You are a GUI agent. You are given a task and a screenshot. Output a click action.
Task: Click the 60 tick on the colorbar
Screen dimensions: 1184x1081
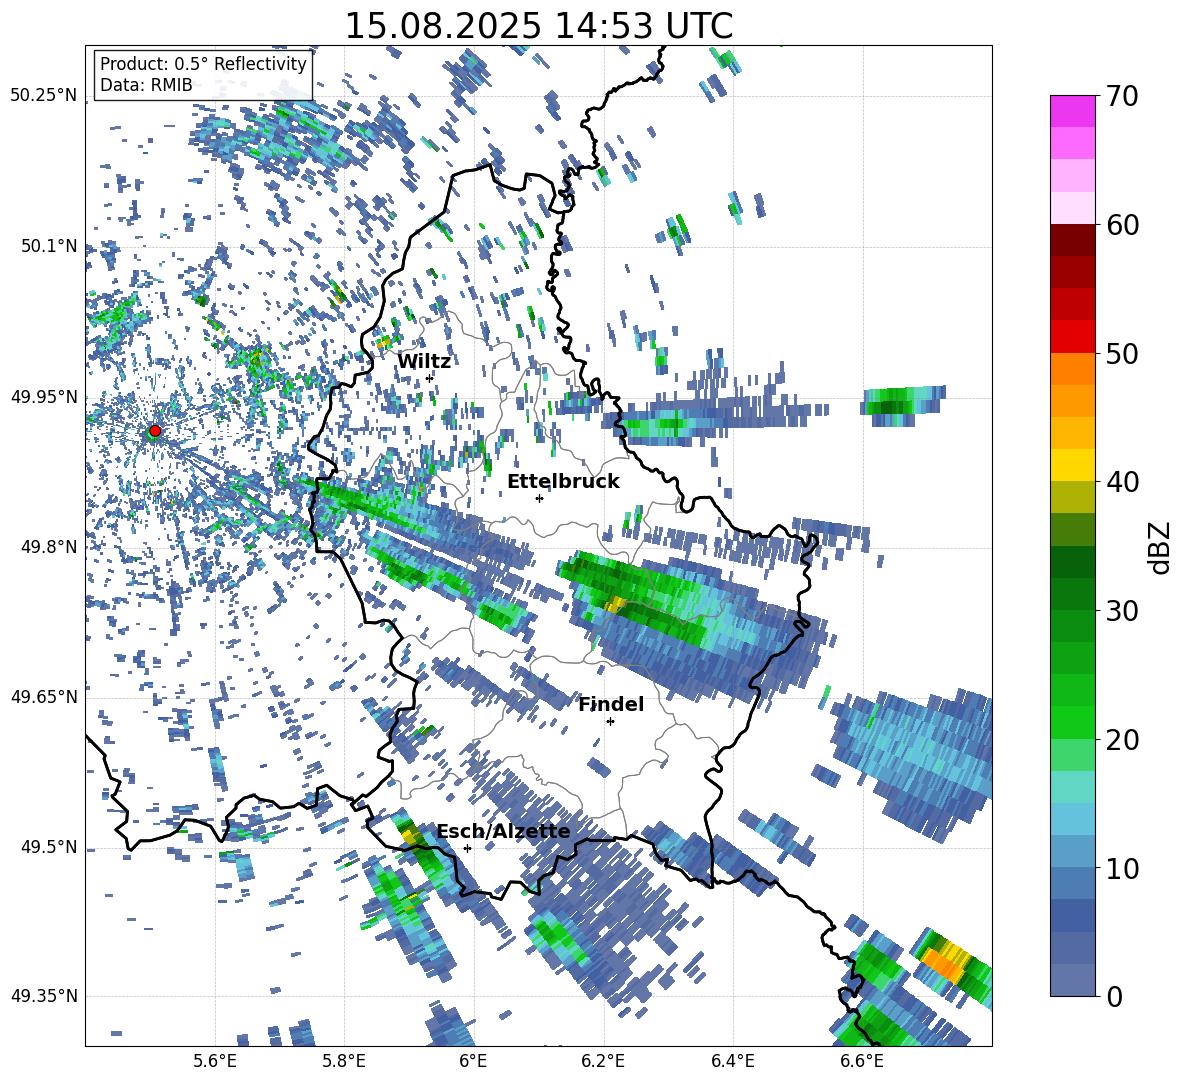(1121, 225)
